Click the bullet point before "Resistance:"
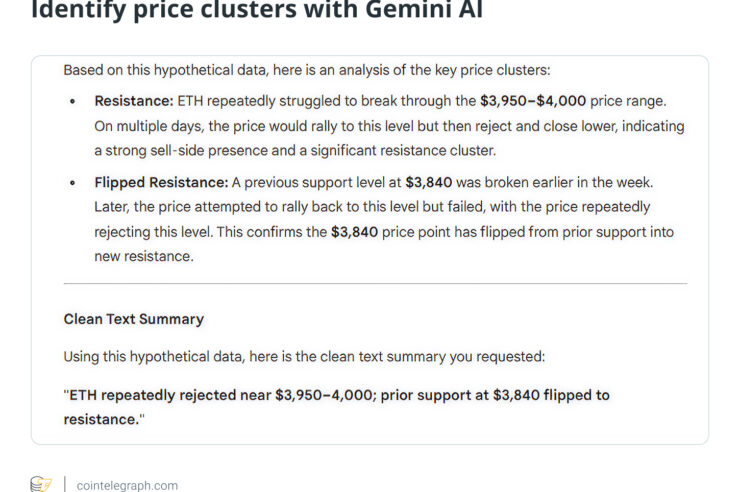Screen dimensions: 740x492 (71, 102)
